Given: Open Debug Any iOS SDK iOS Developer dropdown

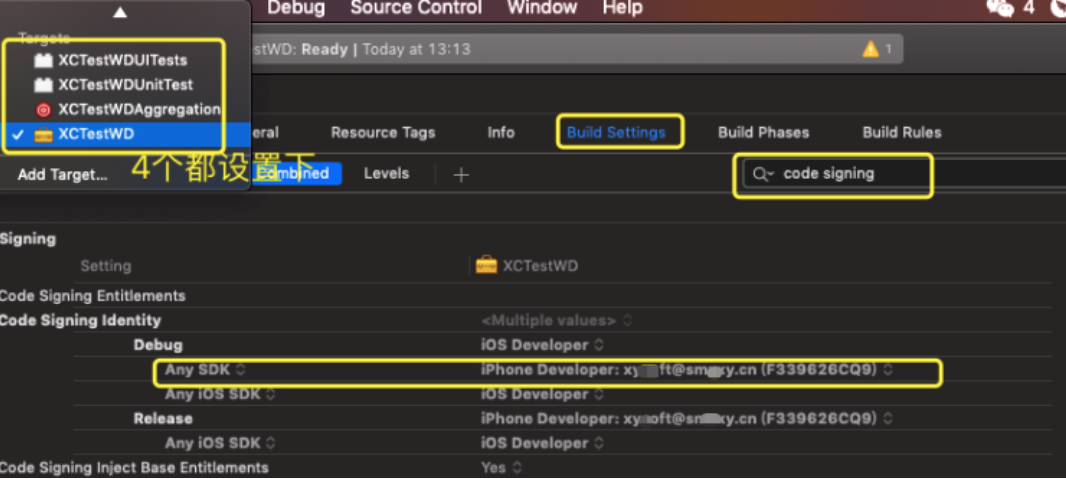Looking at the screenshot, I should pos(542,394).
